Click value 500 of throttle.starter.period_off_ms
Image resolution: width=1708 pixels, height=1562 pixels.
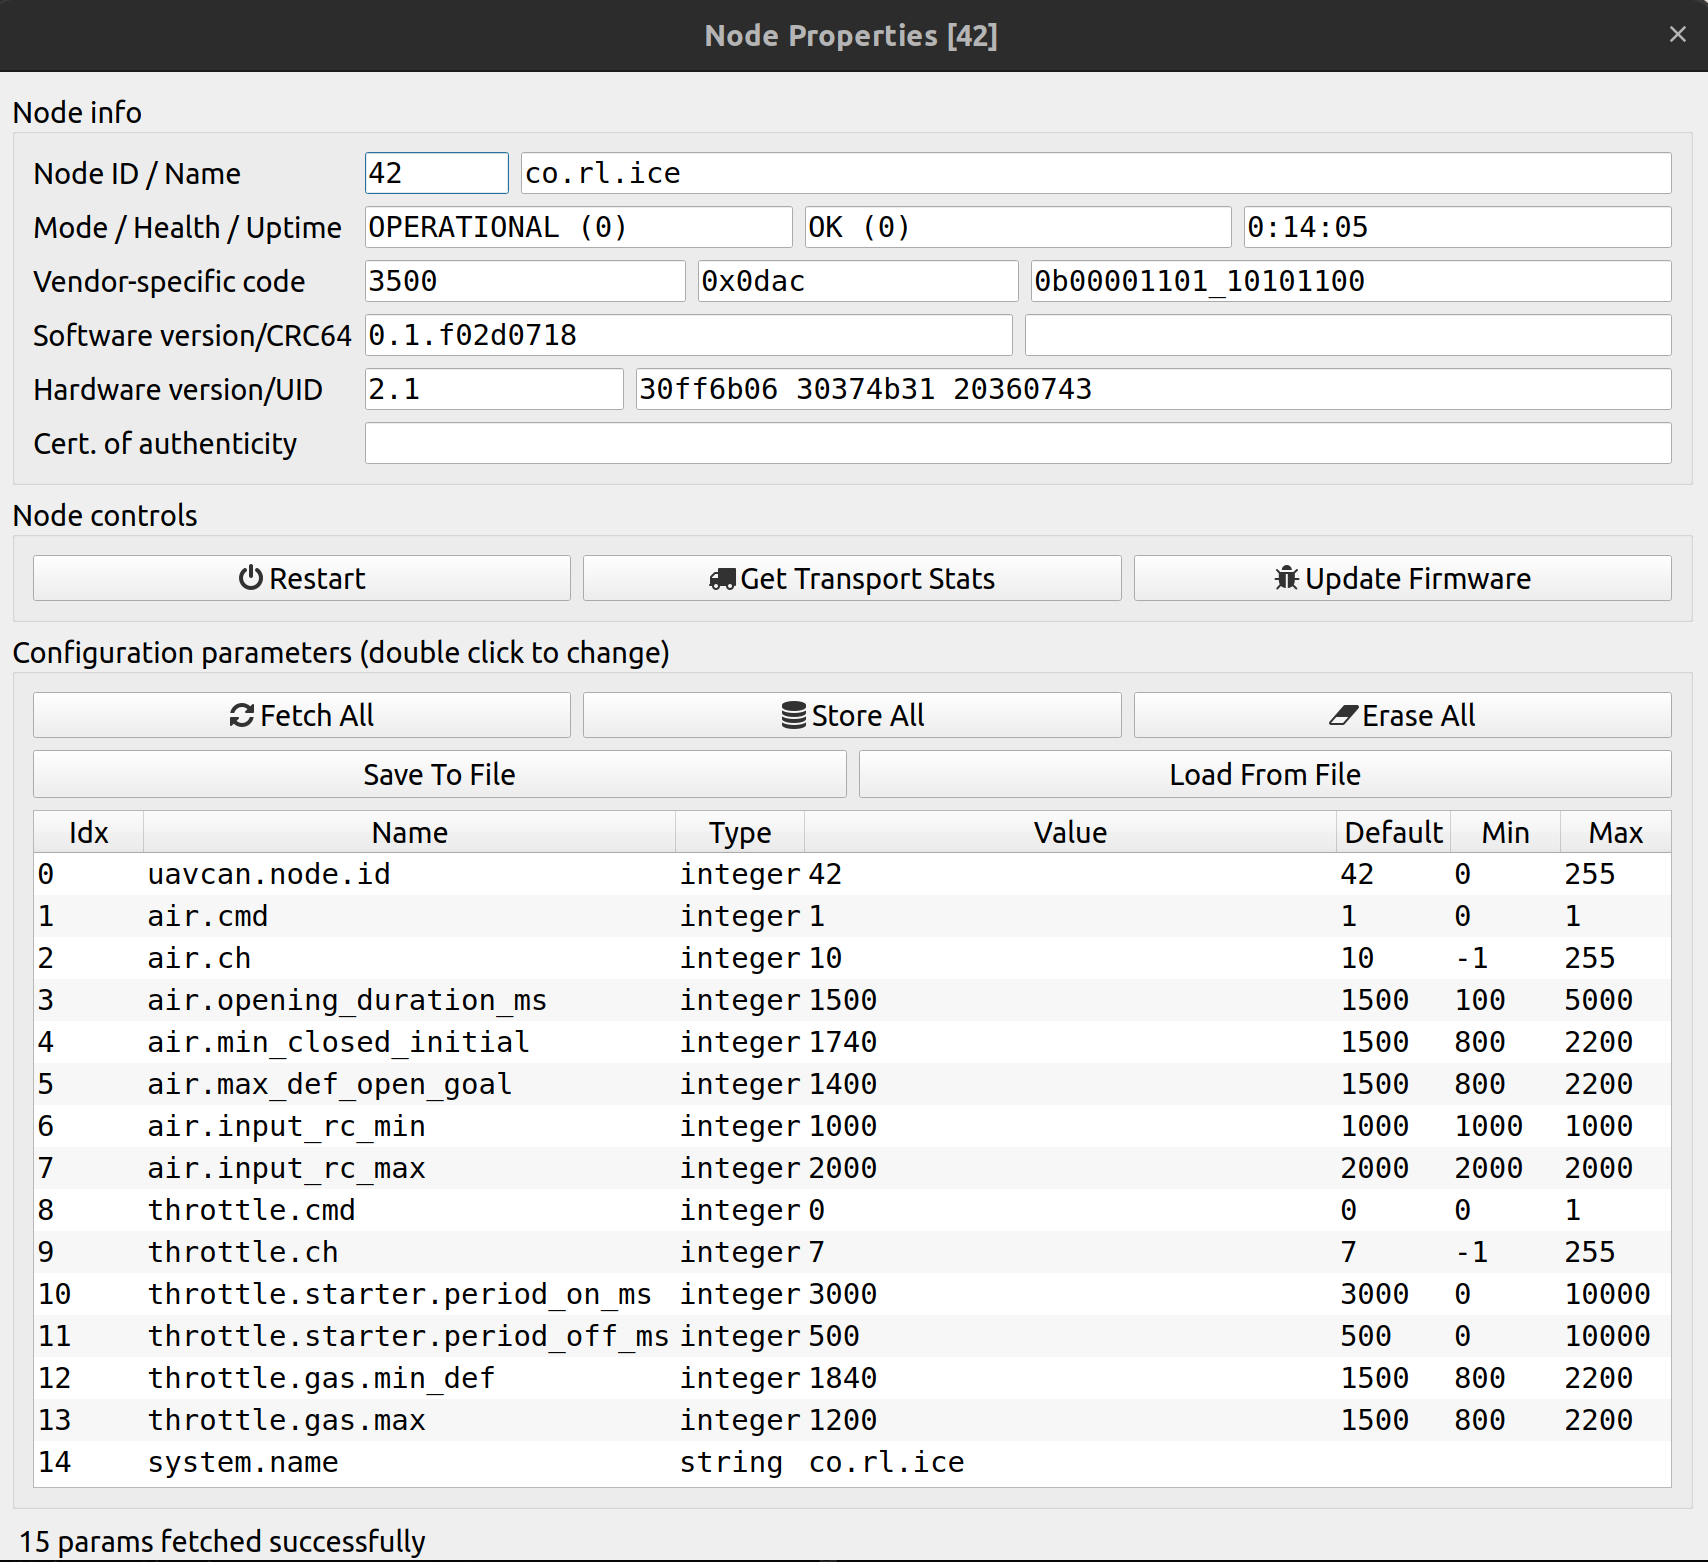pos(834,1336)
